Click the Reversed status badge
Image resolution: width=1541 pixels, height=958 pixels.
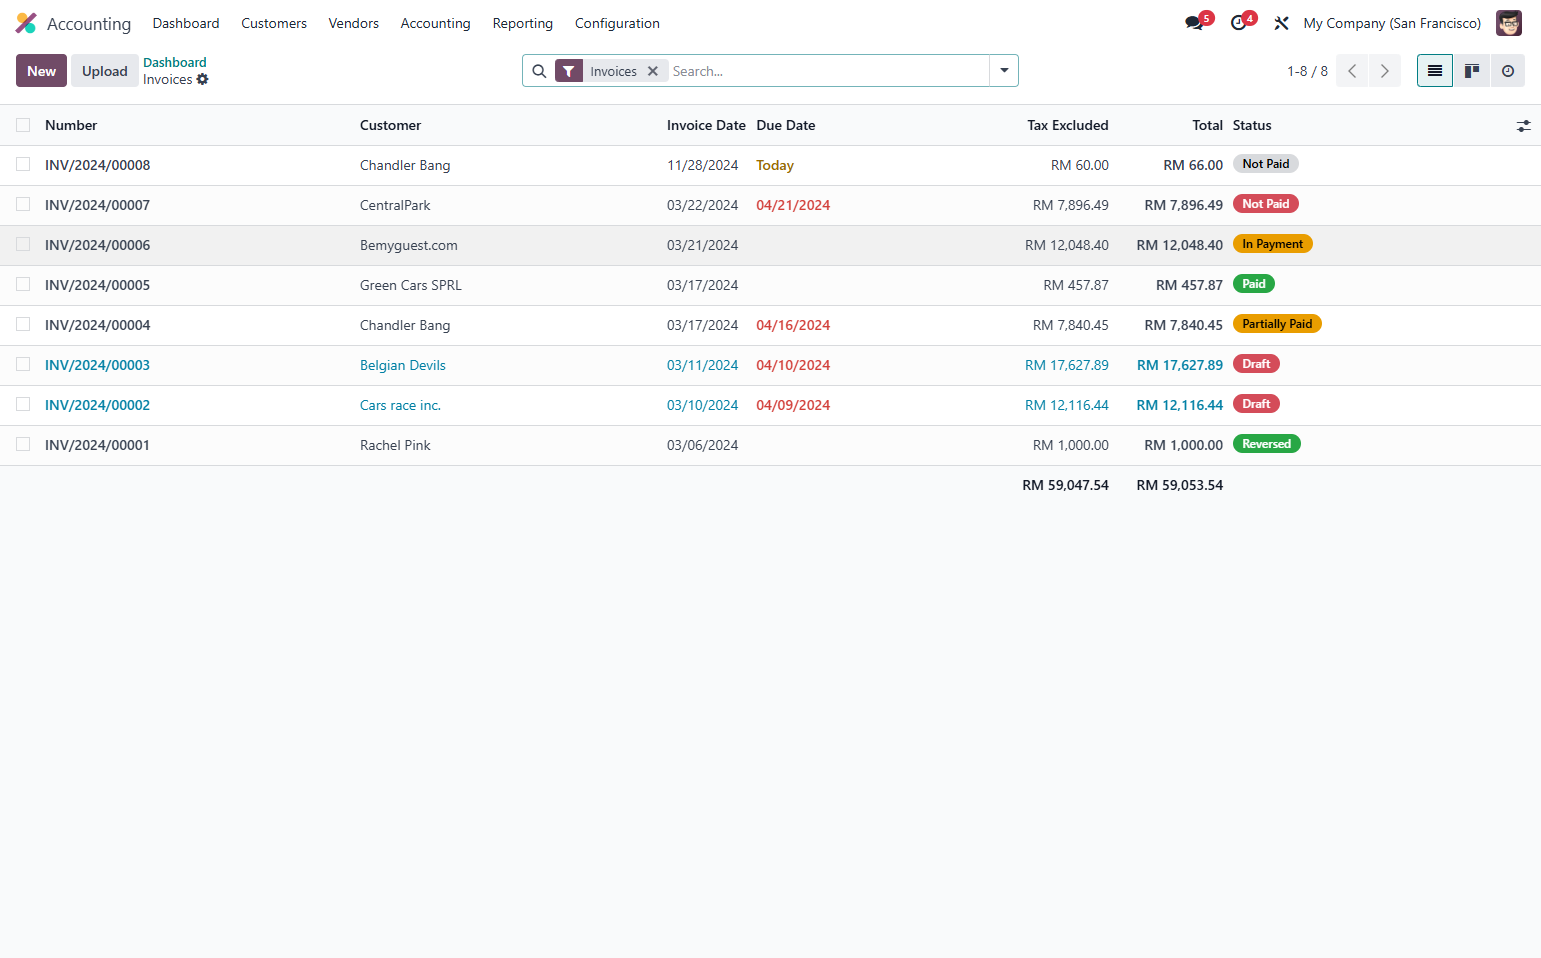1266,444
